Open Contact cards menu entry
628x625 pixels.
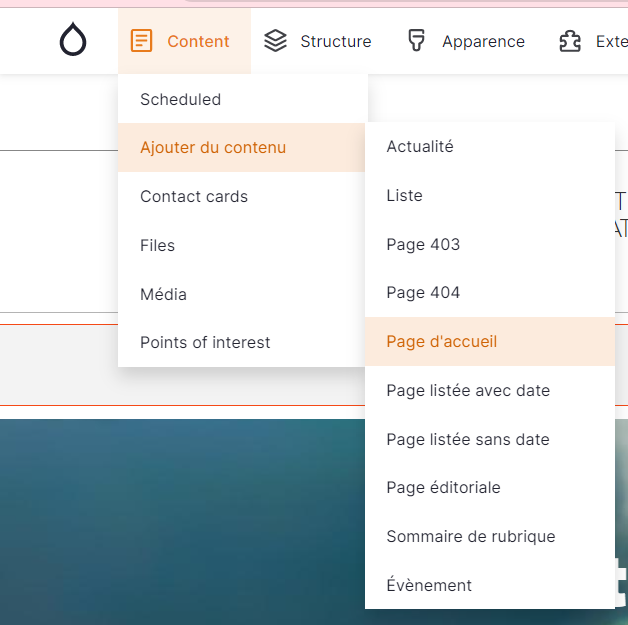(194, 197)
